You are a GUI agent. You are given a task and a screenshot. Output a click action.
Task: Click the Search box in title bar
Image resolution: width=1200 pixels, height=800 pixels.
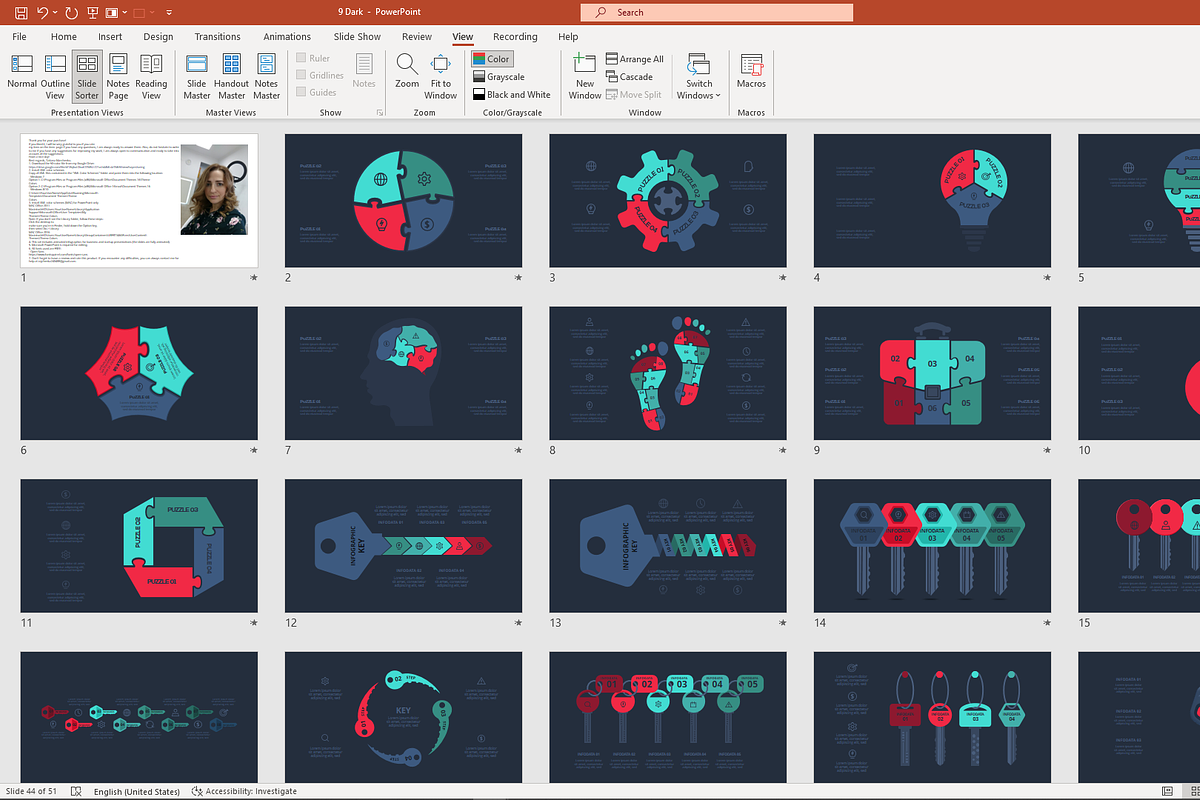716,12
